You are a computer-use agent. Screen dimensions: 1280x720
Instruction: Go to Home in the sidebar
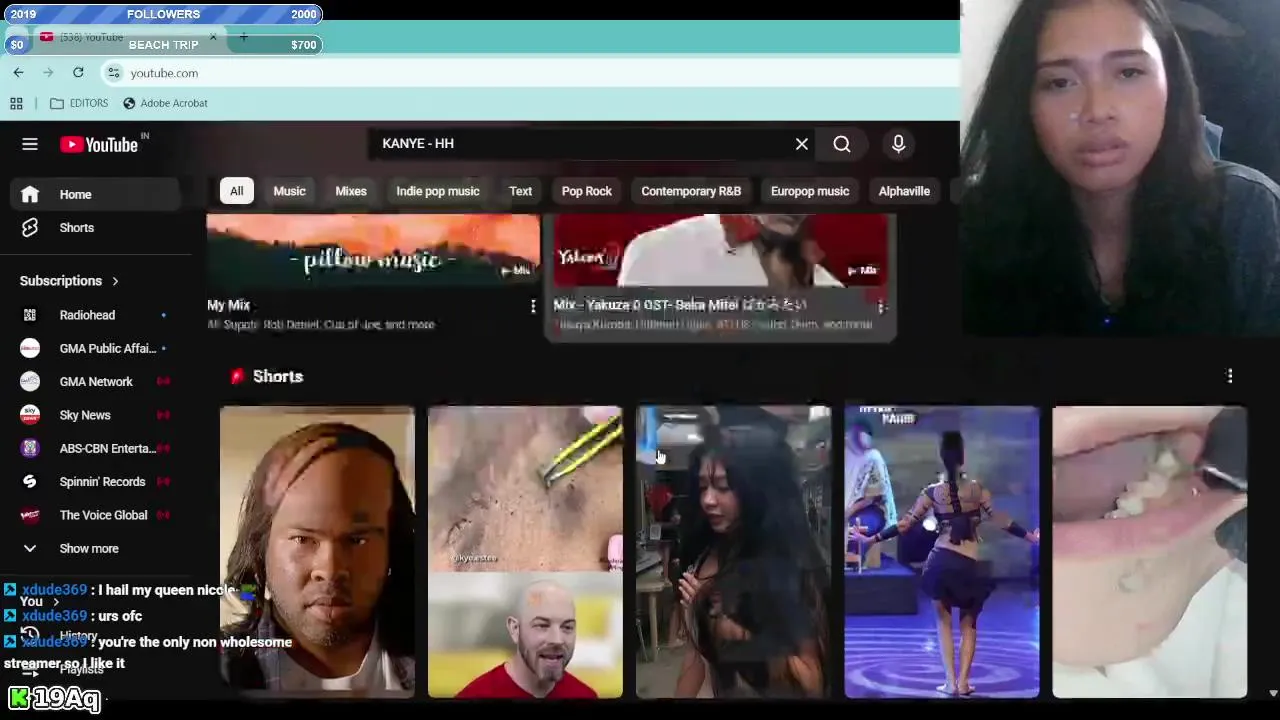95,195
